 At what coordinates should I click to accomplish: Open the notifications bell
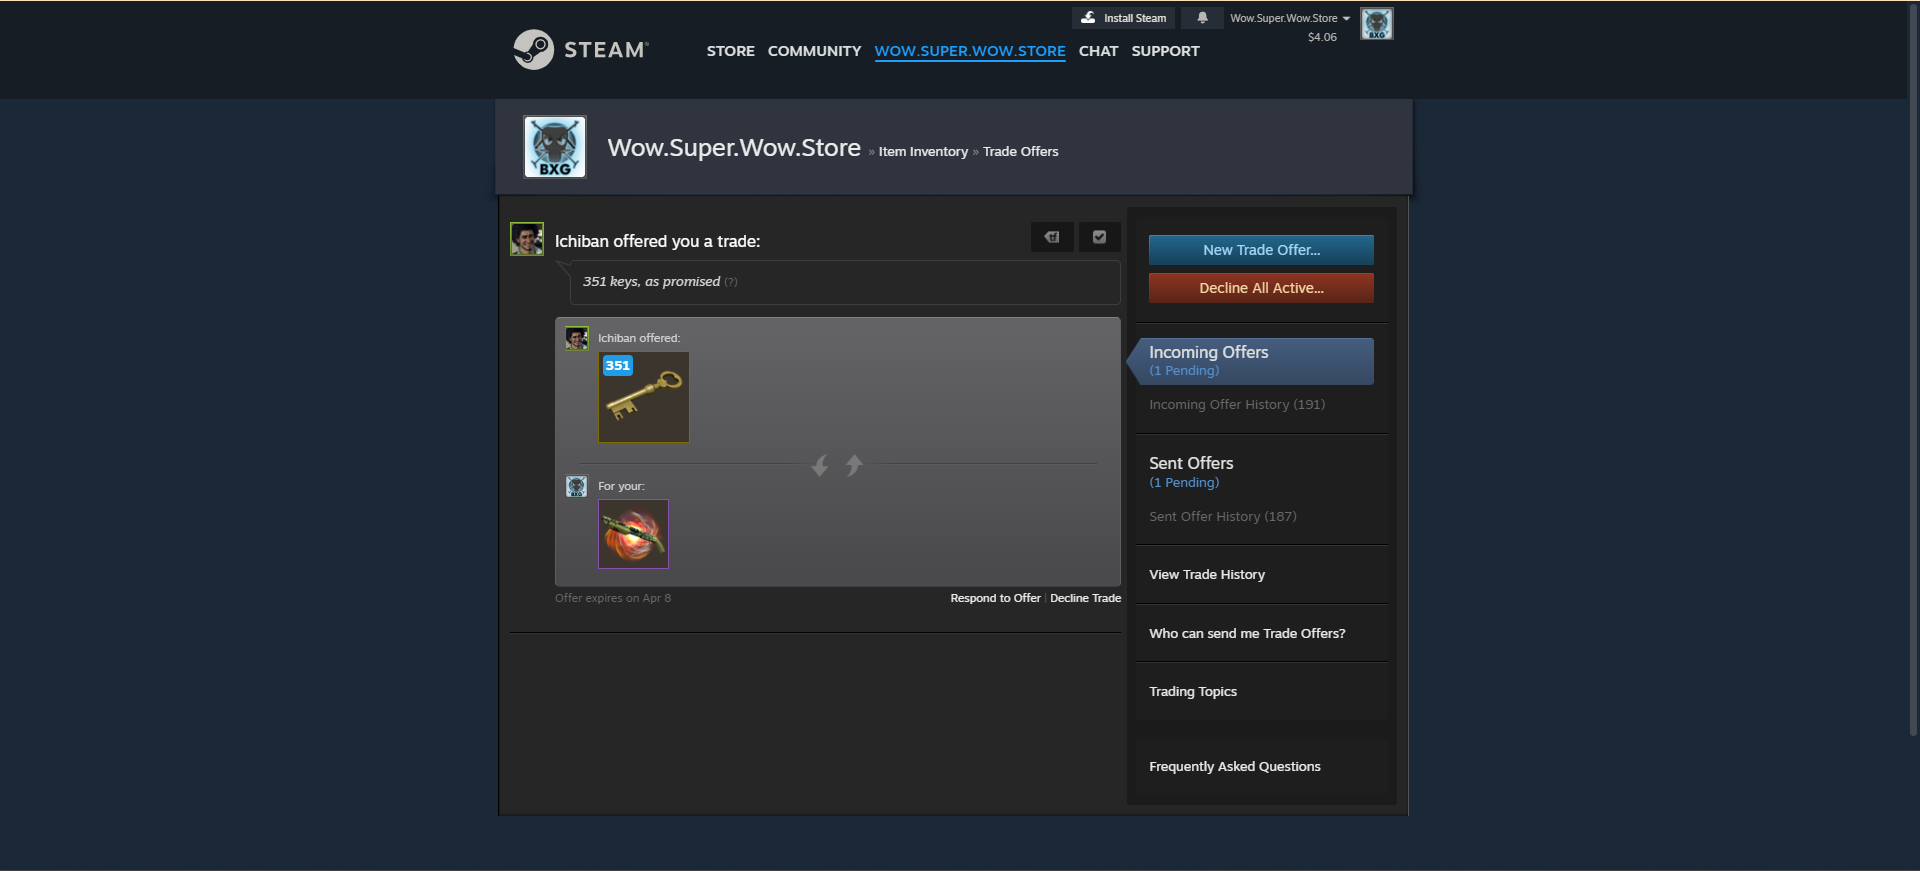(1202, 18)
